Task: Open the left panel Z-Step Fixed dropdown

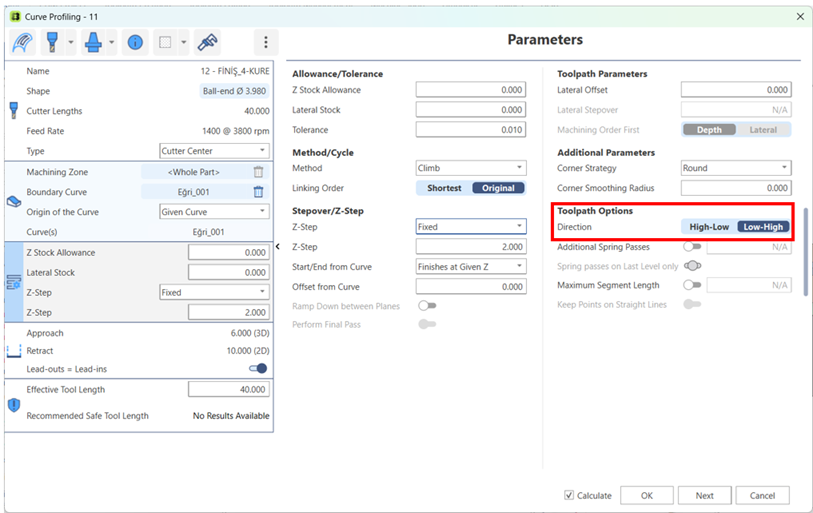Action: click(214, 293)
